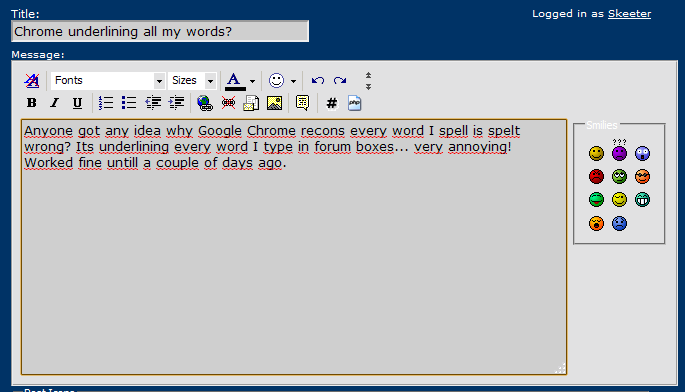Click the word 'recons' in message
Image resolution: width=685 pixels, height=392 pixels.
(x=323, y=131)
